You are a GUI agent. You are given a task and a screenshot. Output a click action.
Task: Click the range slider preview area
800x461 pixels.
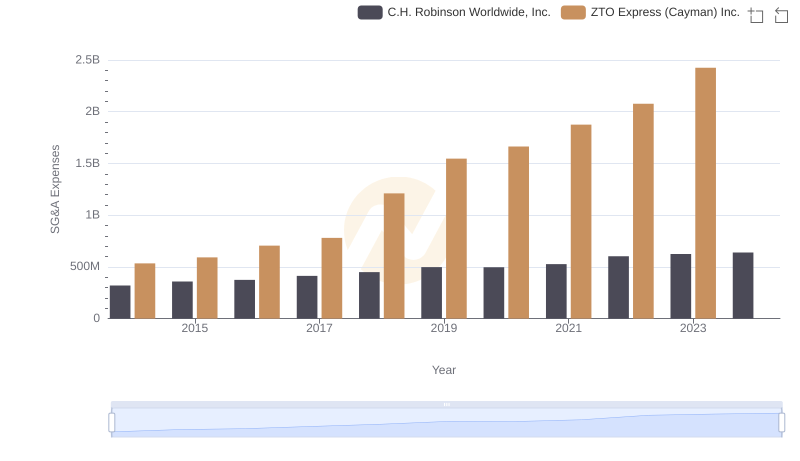[446, 423]
